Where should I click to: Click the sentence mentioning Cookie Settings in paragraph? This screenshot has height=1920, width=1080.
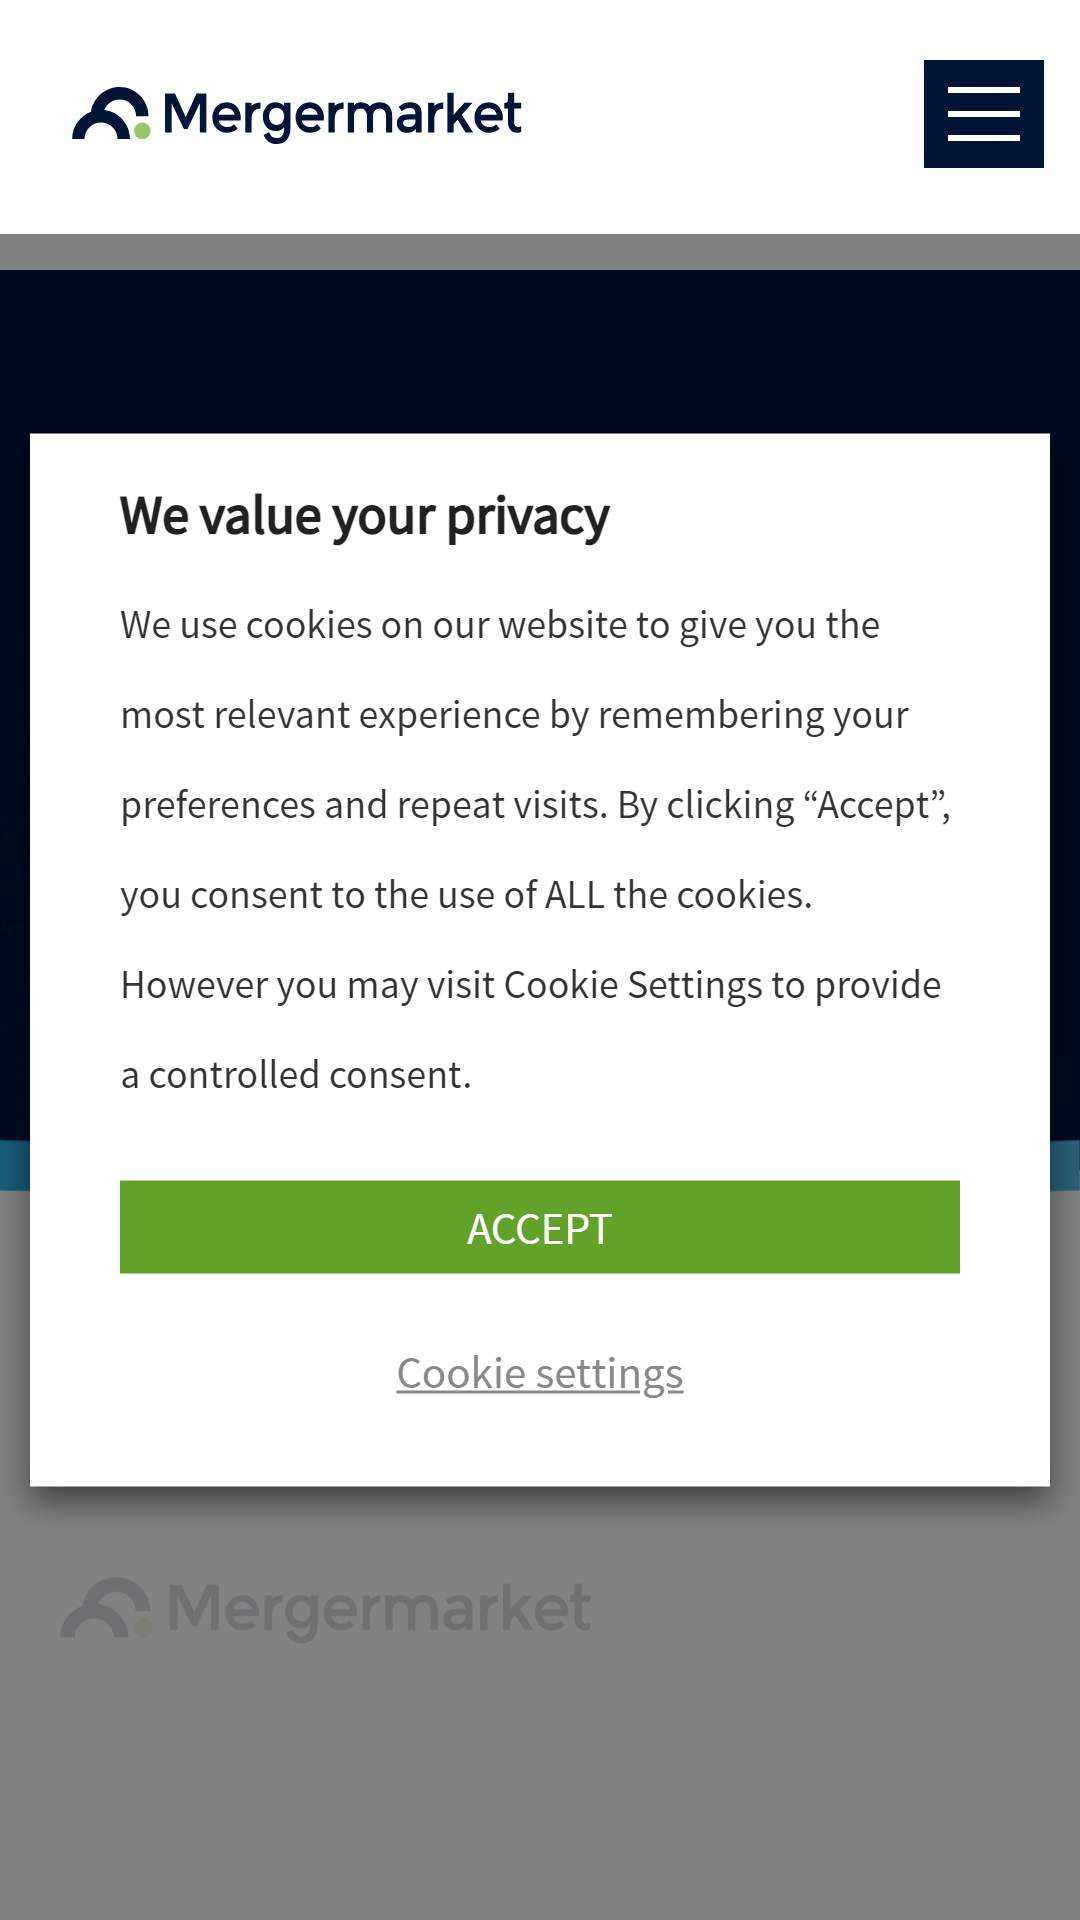pos(531,1030)
